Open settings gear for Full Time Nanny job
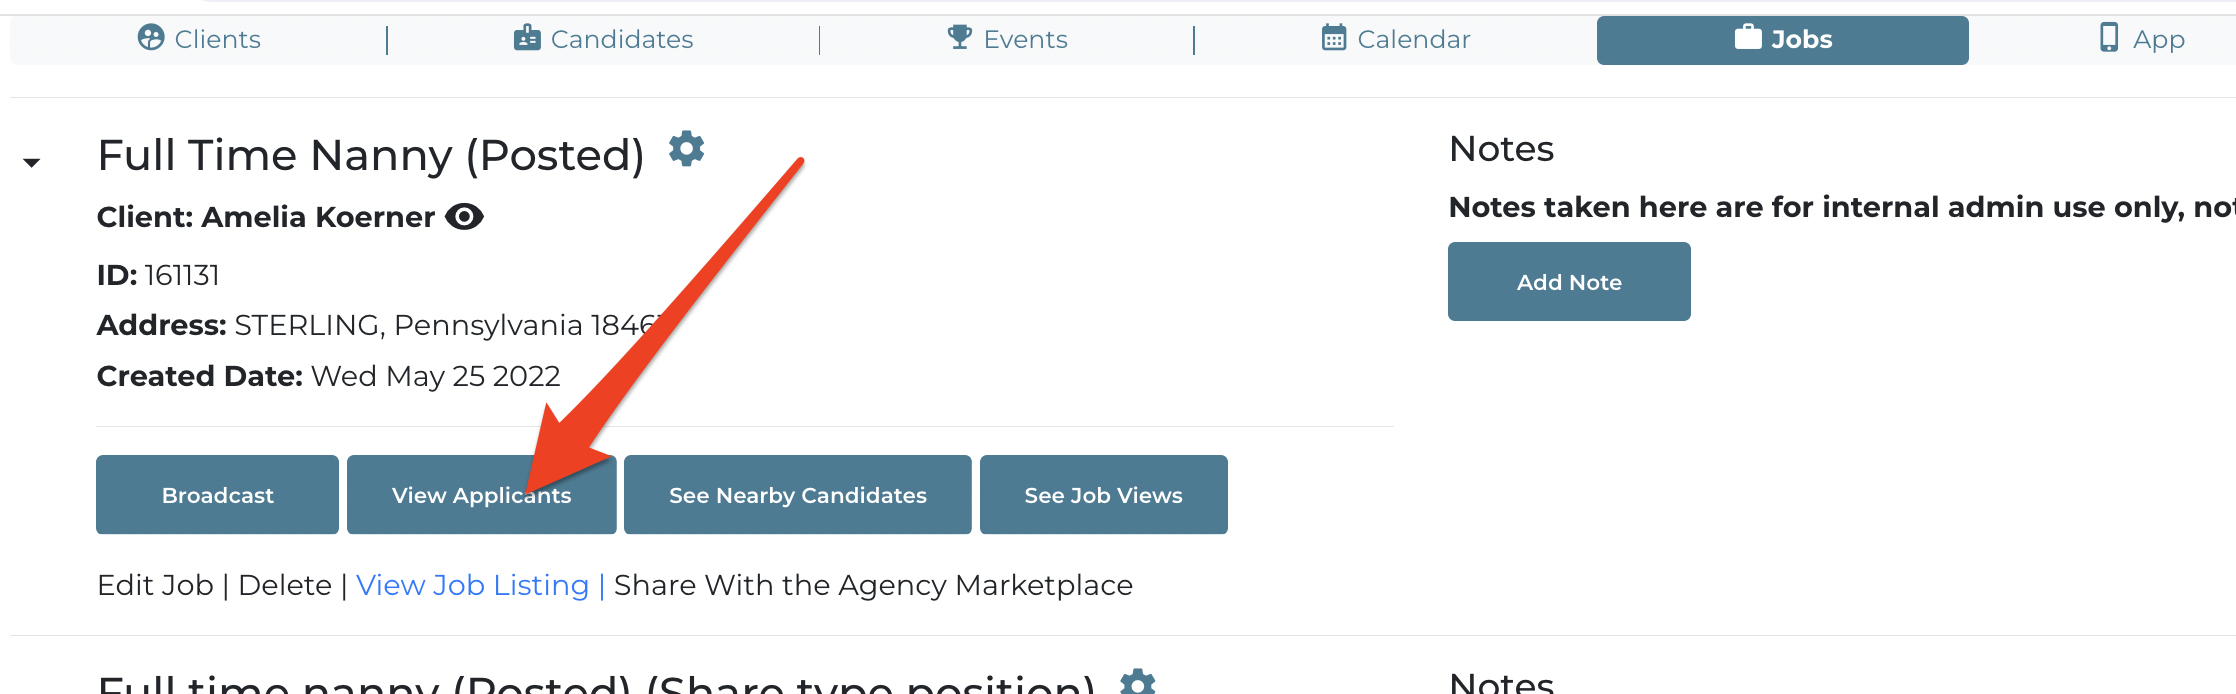Image resolution: width=2236 pixels, height=694 pixels. coord(687,148)
